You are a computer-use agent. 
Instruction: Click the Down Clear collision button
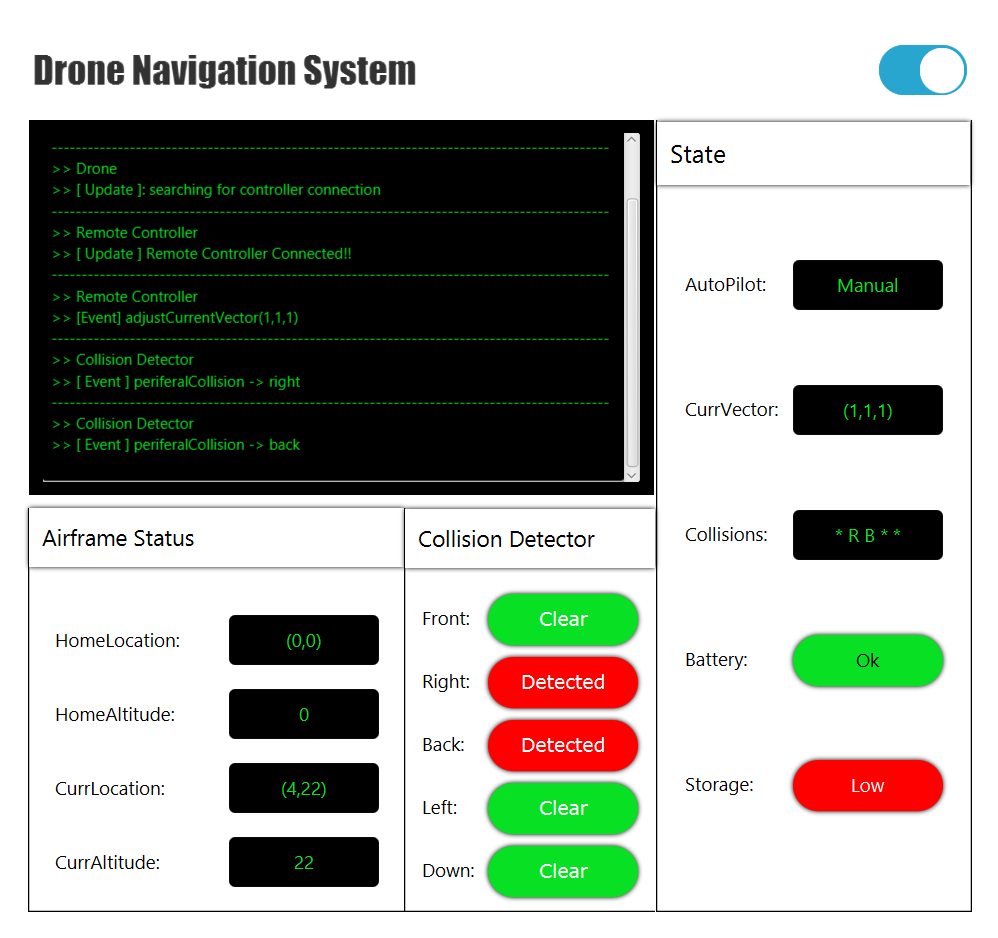coord(562,871)
